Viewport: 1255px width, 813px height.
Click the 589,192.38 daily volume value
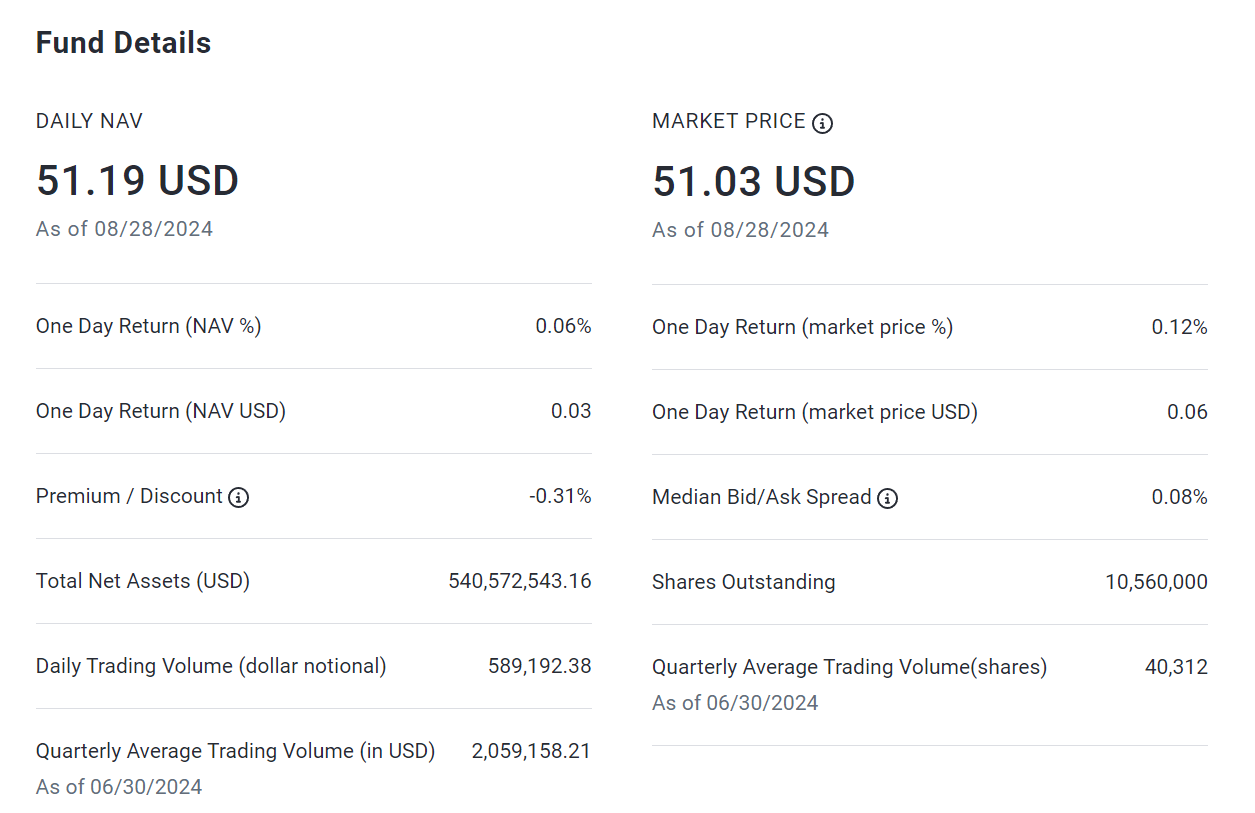540,666
